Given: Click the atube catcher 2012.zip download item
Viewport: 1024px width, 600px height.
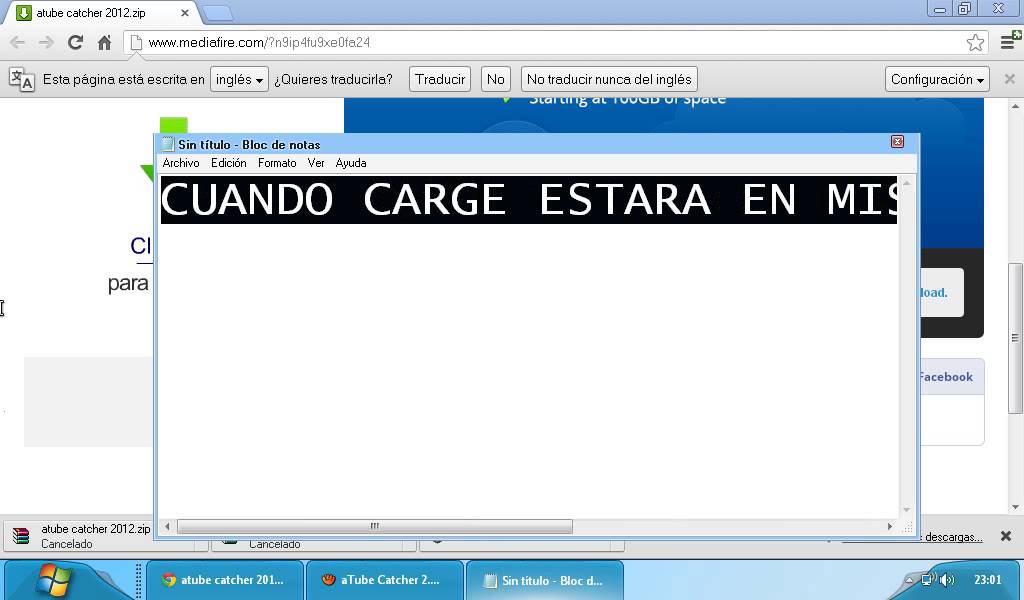Looking at the screenshot, I should [x=78, y=536].
